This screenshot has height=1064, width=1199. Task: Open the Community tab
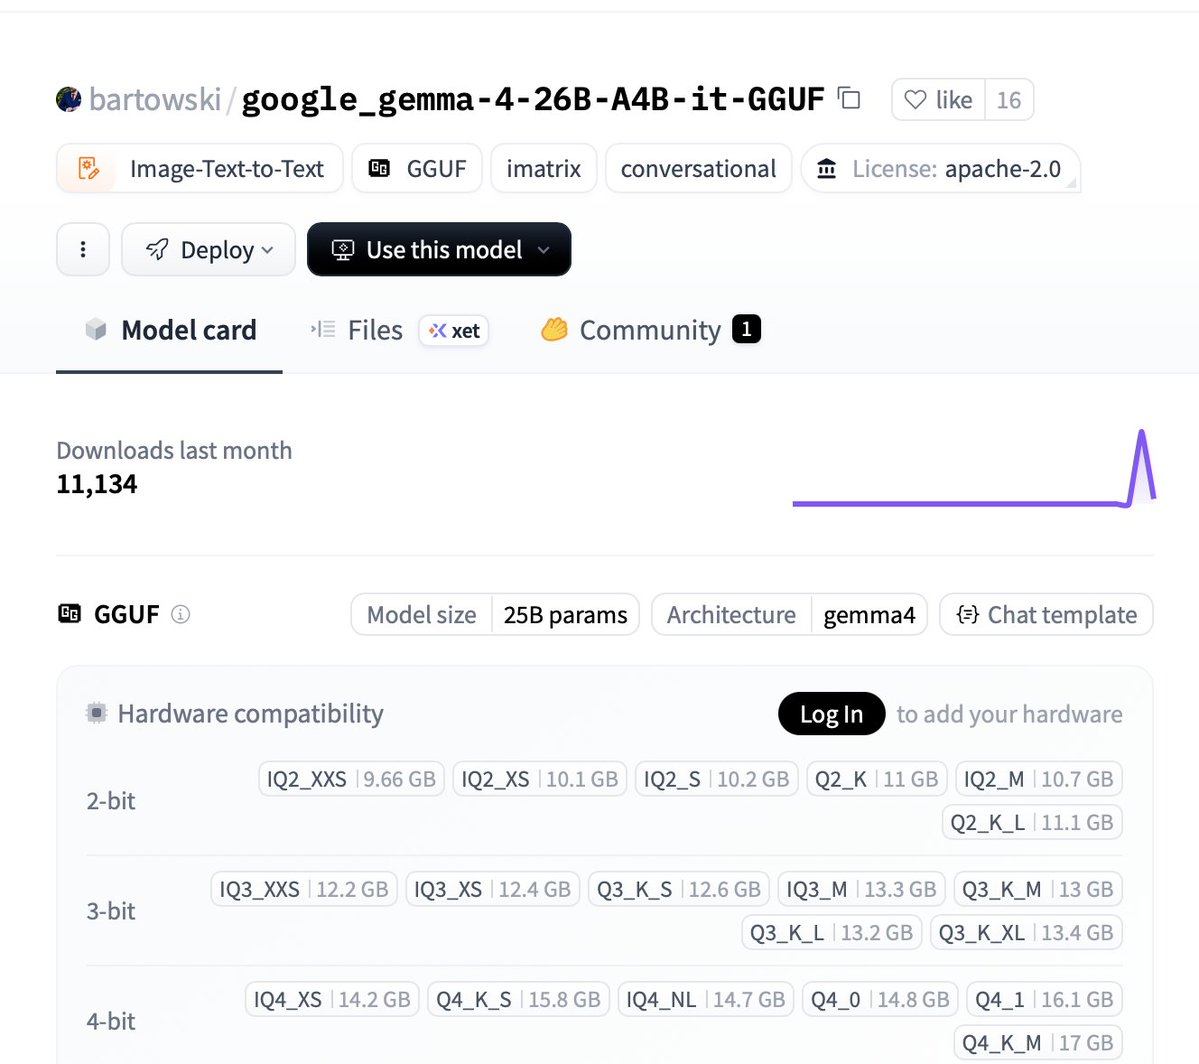[650, 330]
